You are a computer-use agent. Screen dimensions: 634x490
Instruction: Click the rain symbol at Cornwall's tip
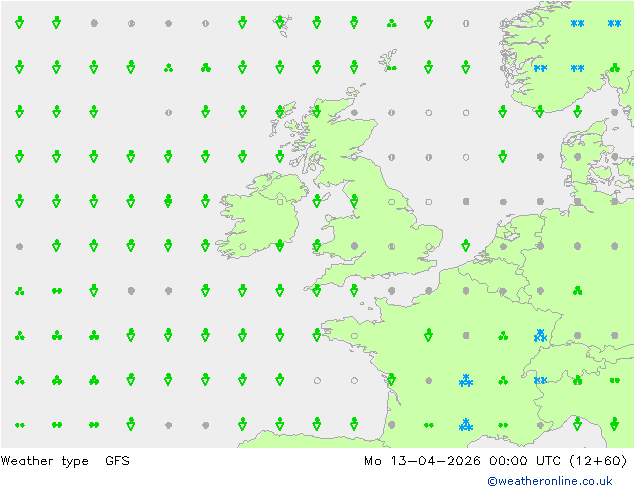317,290
